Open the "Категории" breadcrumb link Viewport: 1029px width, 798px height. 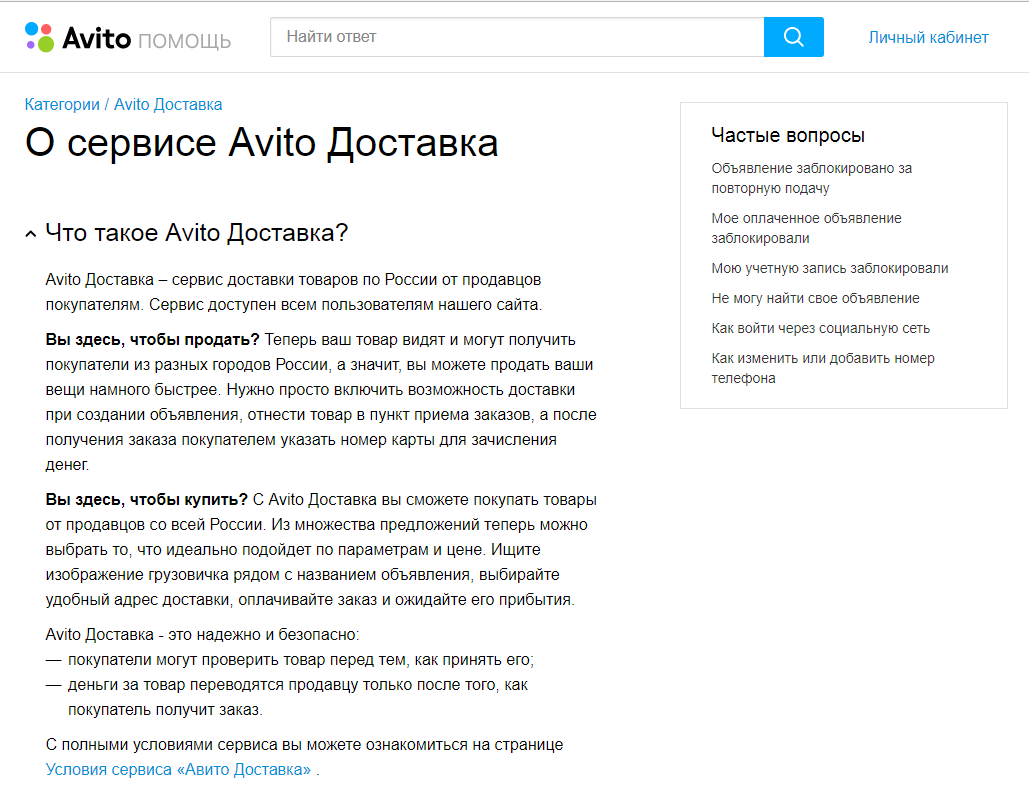tap(62, 104)
